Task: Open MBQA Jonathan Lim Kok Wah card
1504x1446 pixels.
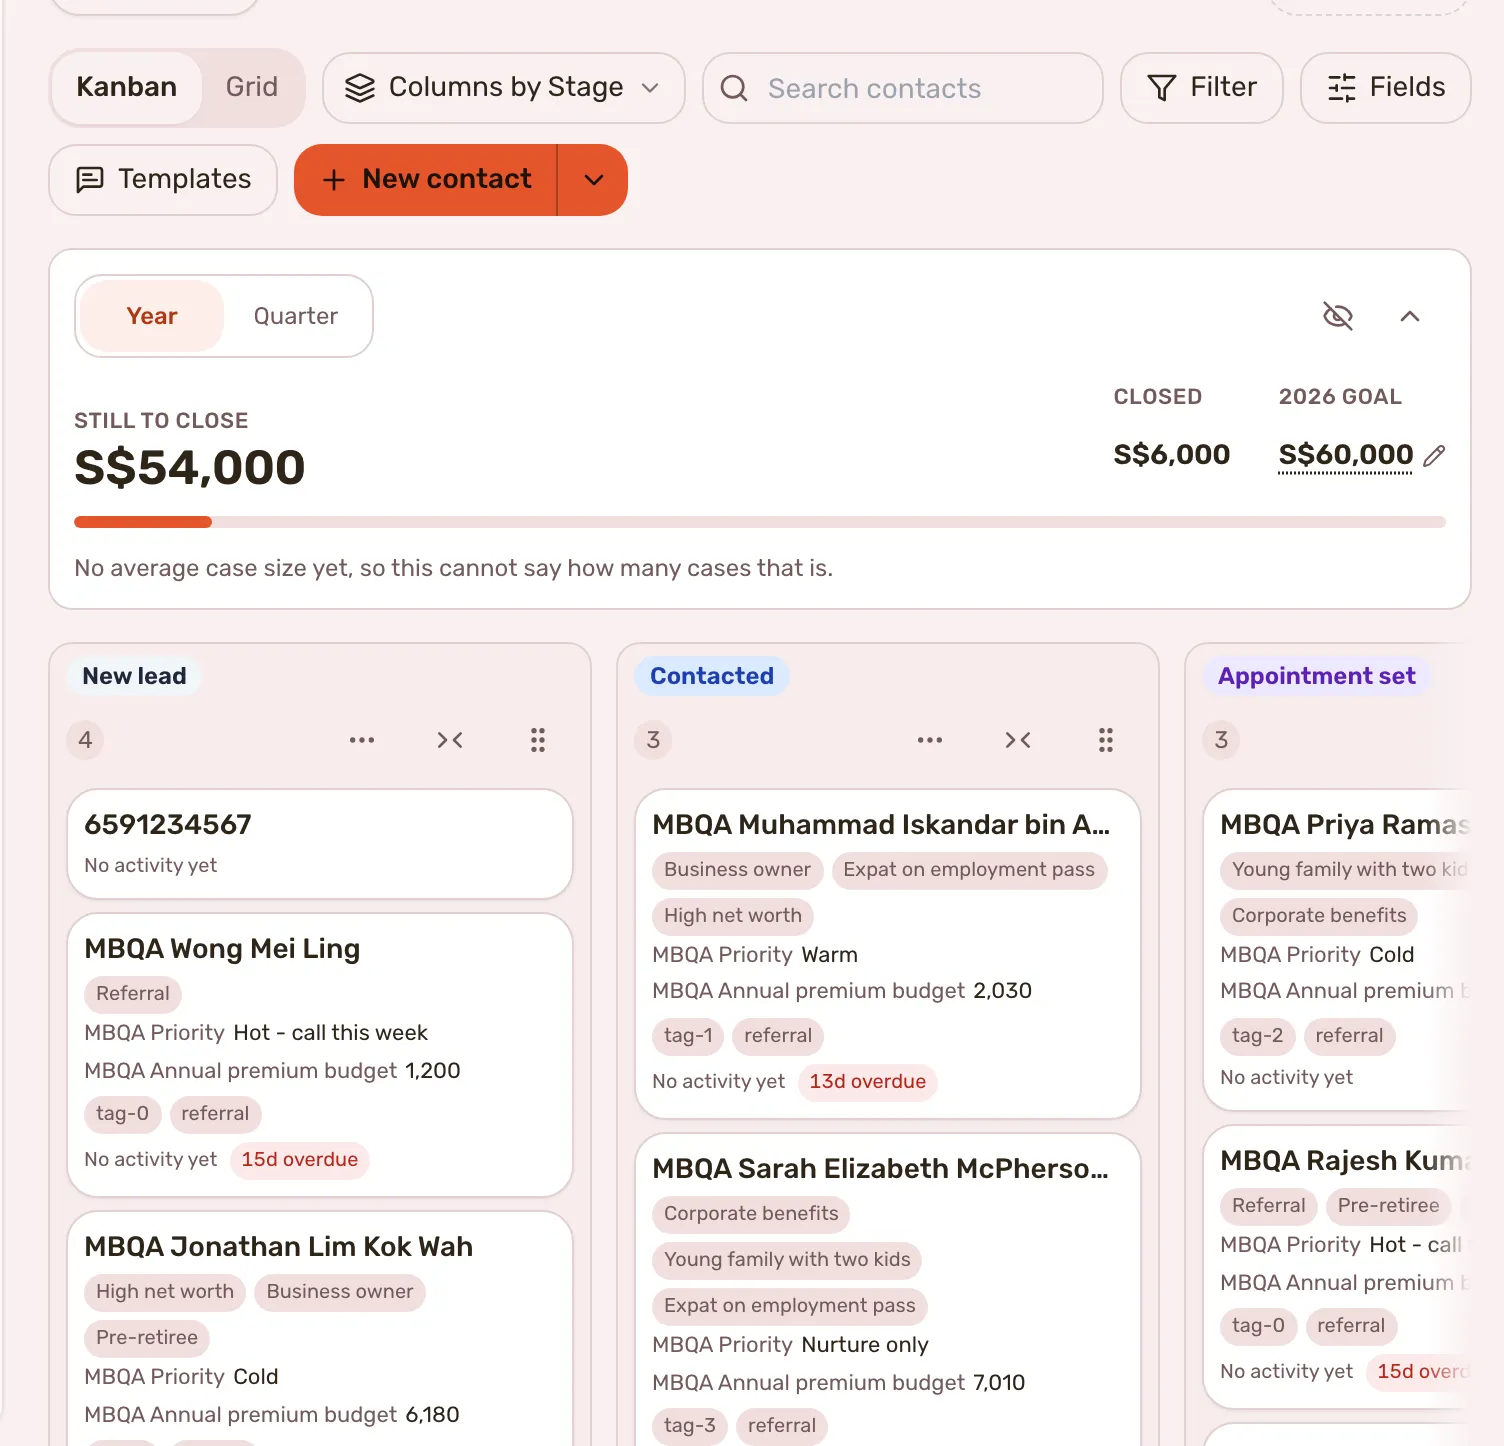Action: (320, 1328)
